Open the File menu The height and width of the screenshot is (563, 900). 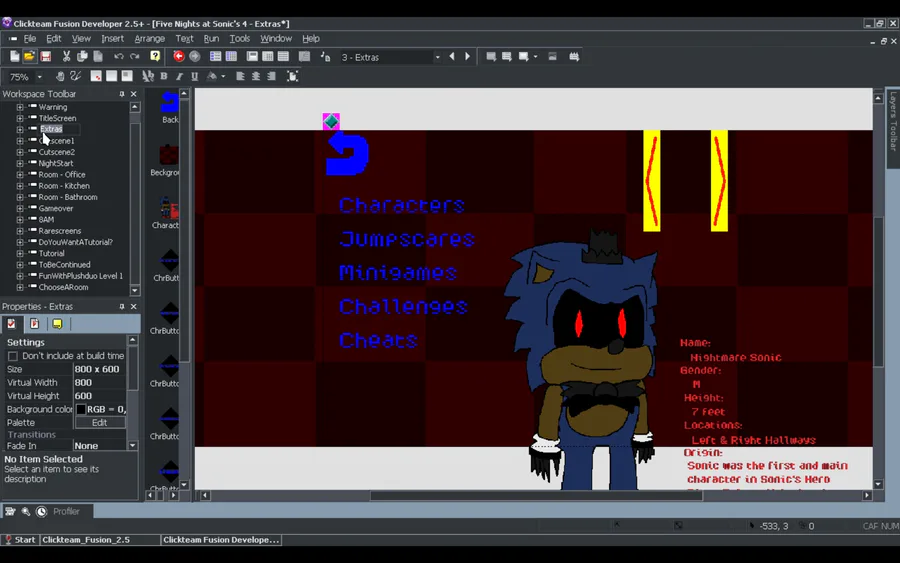pos(30,38)
